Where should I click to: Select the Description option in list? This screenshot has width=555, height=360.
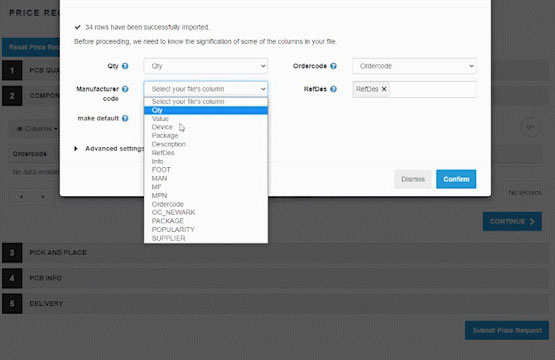pyautogui.click(x=206, y=144)
